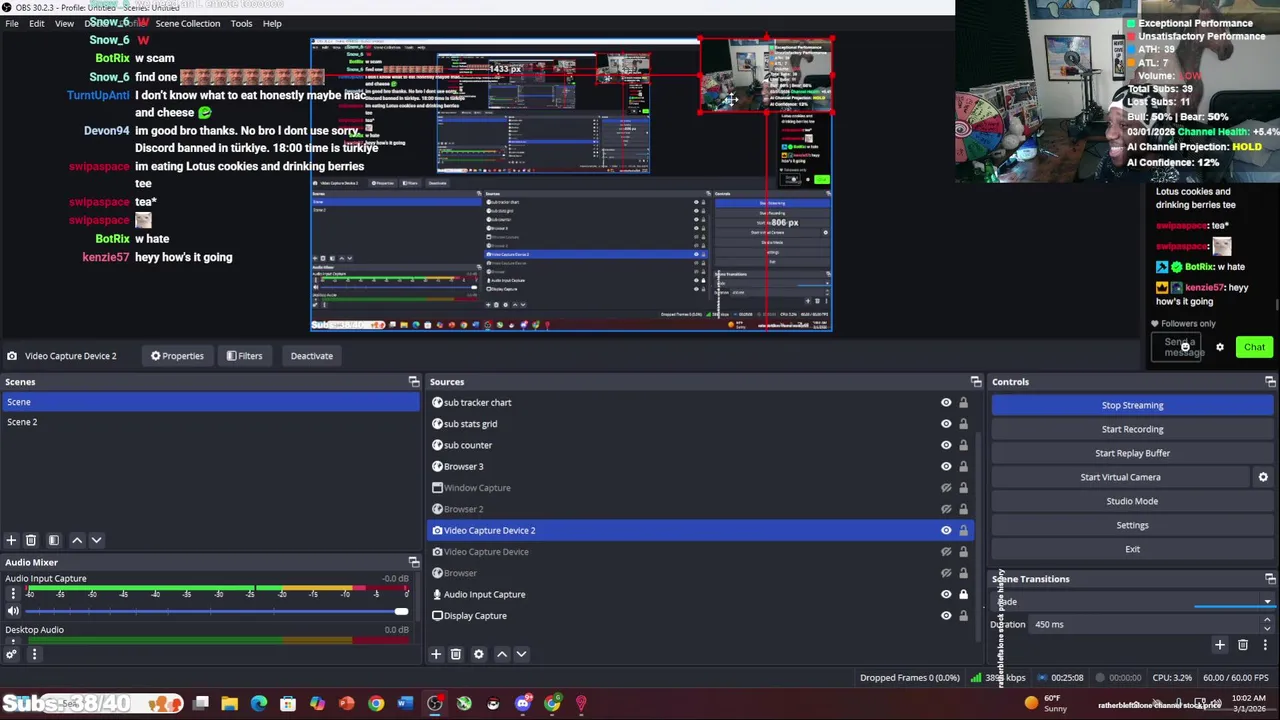The image size is (1280, 720).
Task: Hide the sub tracker chart source
Action: point(946,403)
